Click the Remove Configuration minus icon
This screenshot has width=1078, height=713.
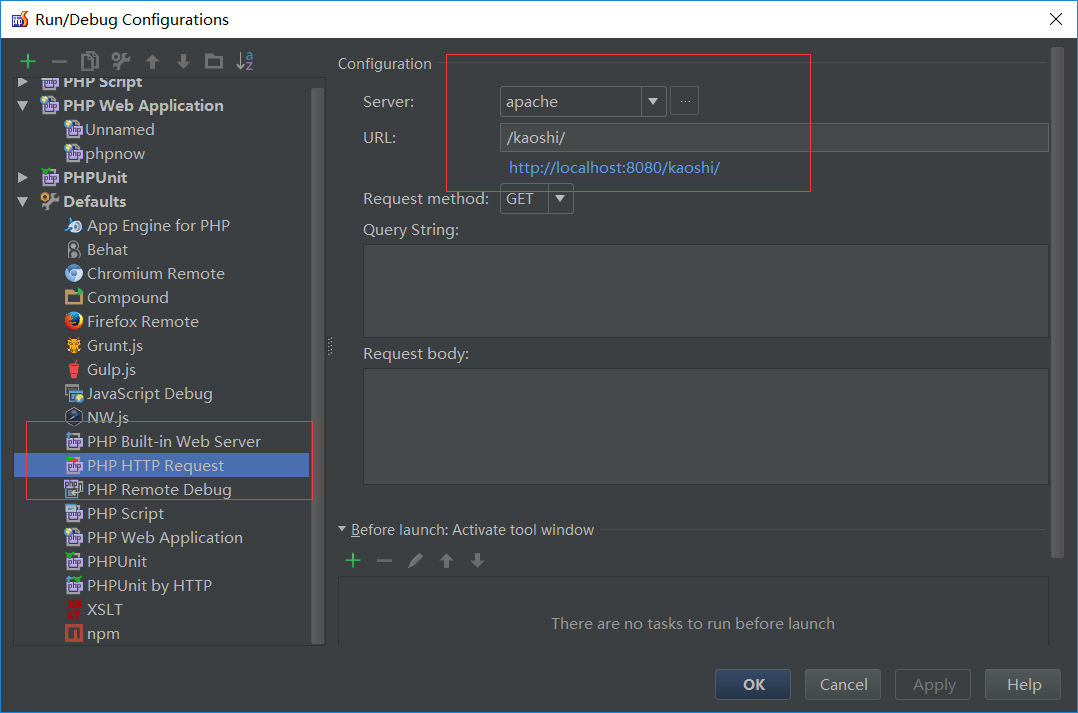coord(59,62)
